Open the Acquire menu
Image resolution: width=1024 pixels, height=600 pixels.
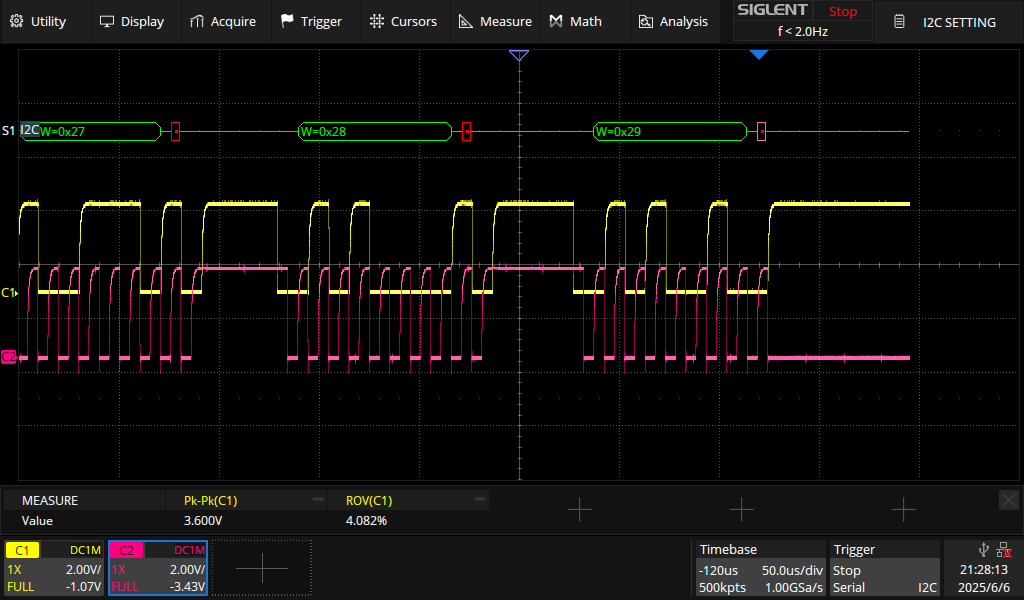pos(223,22)
